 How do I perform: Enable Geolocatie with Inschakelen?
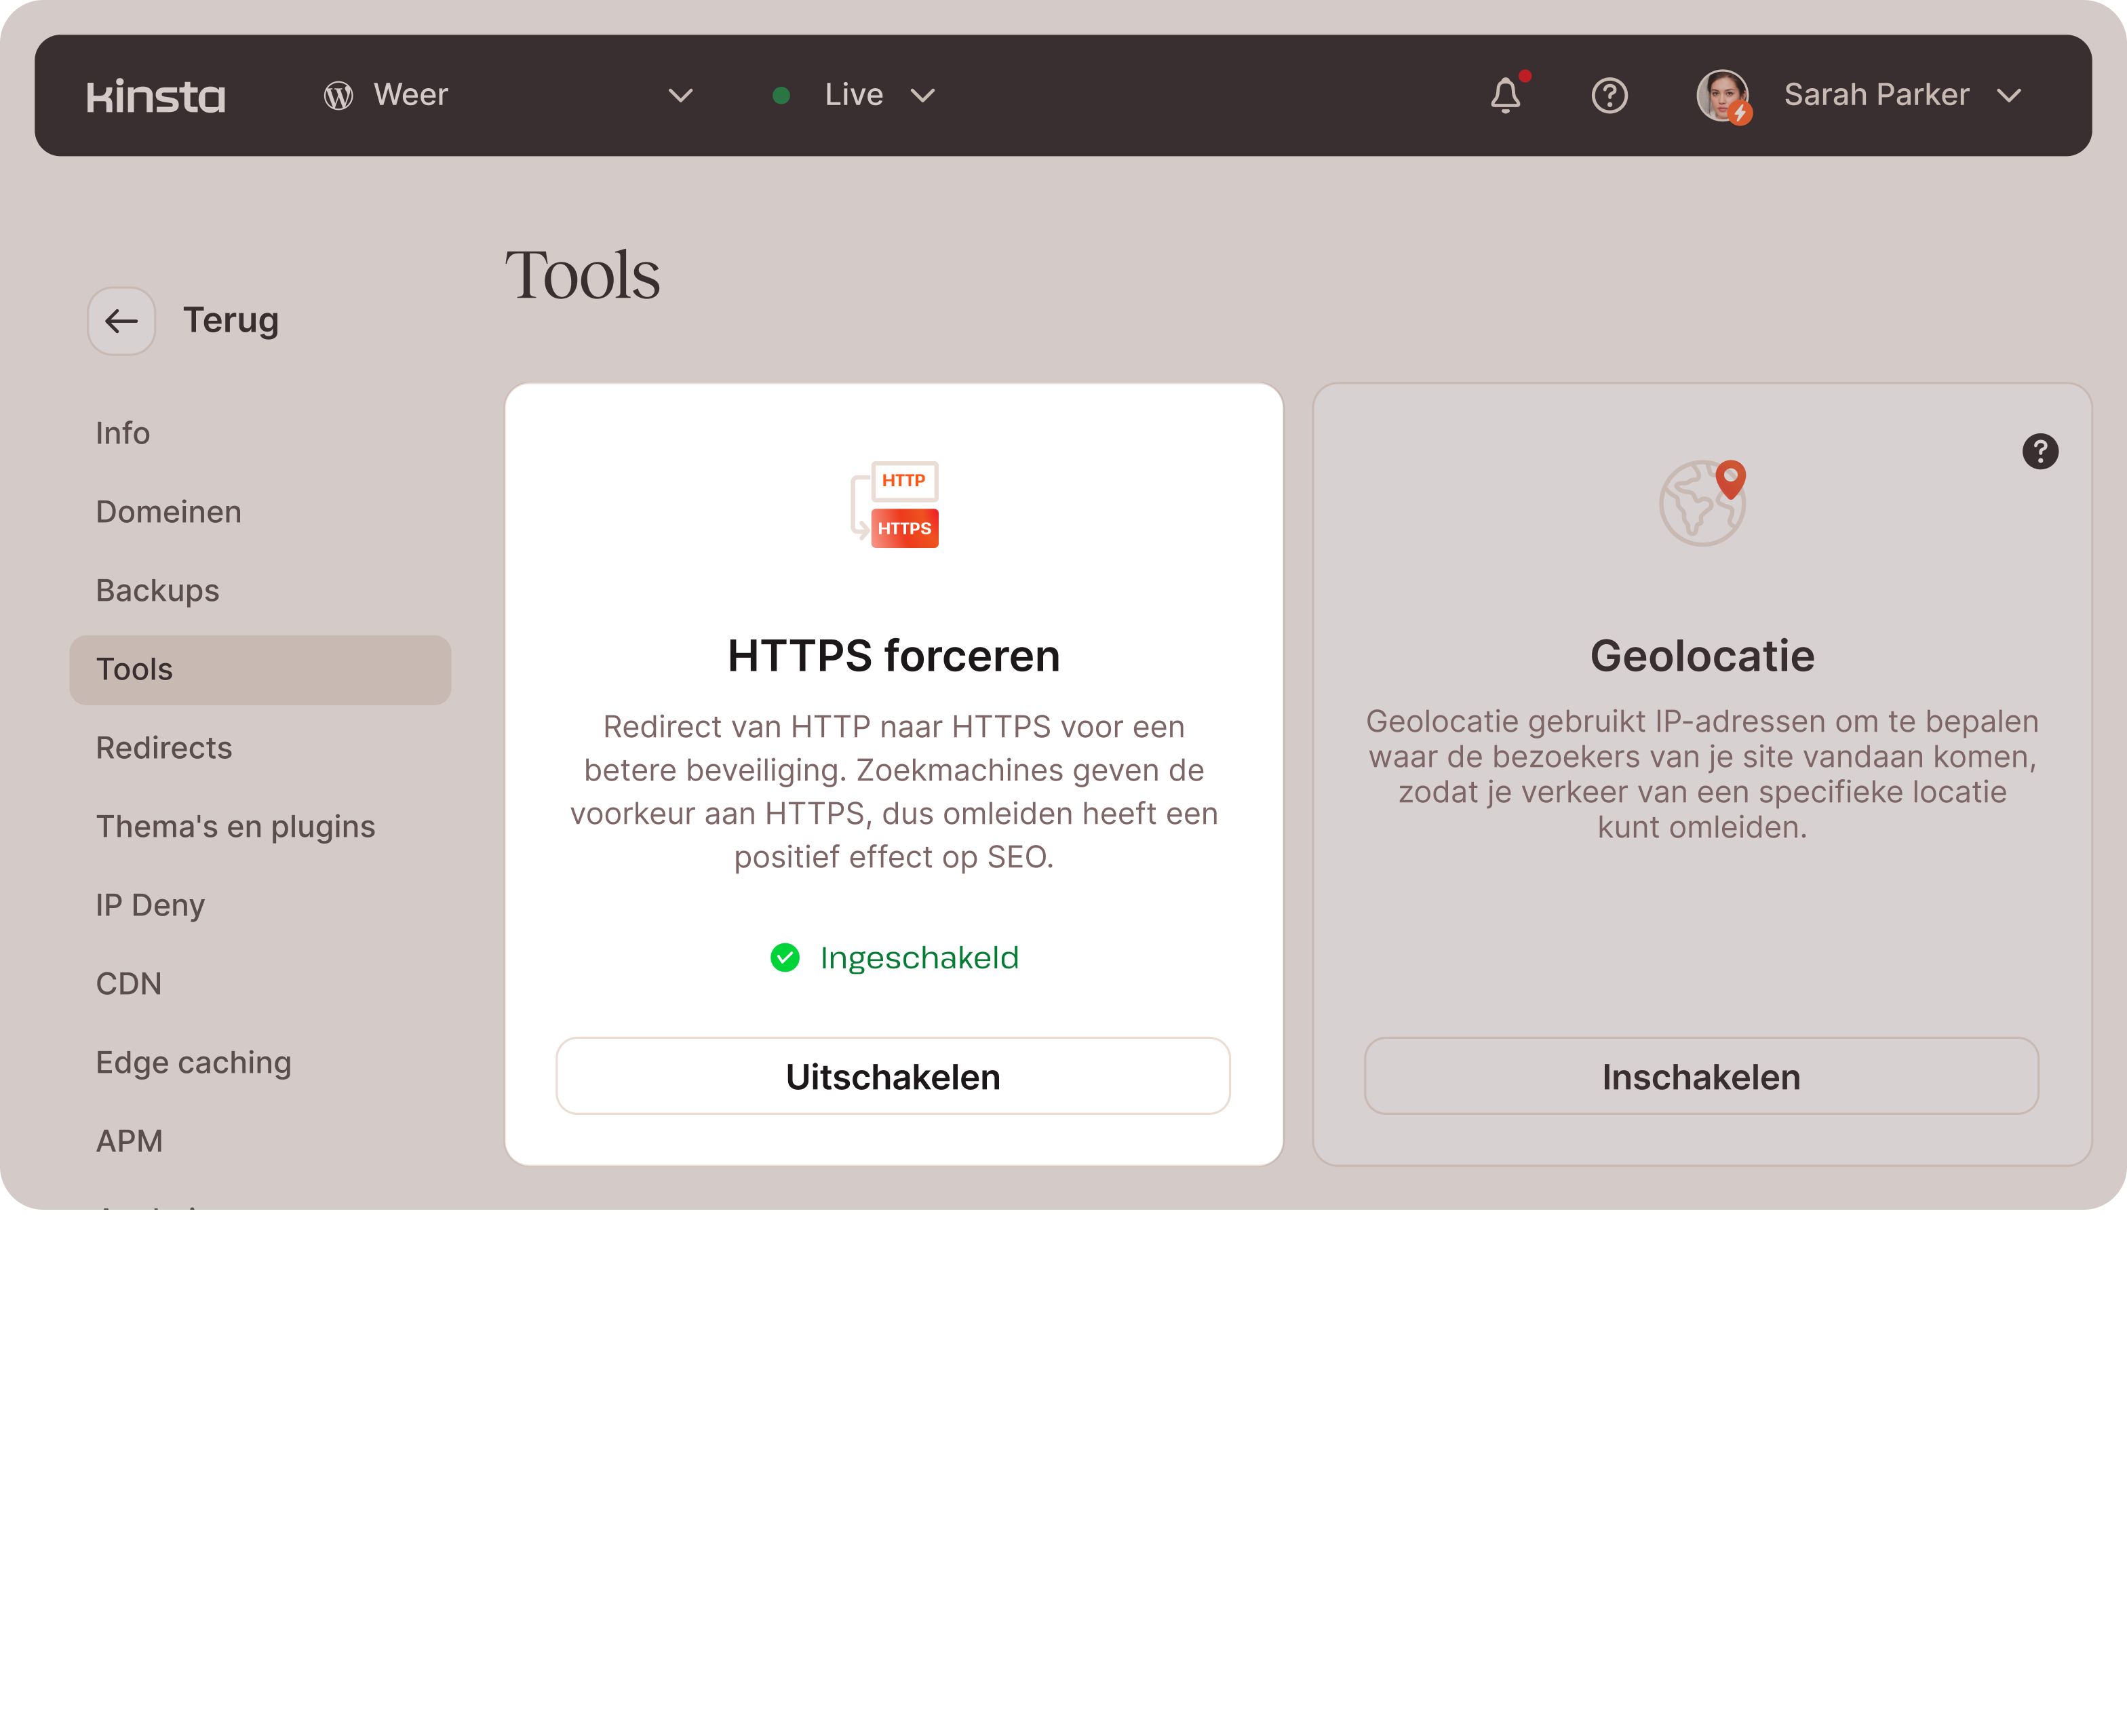click(1700, 1076)
